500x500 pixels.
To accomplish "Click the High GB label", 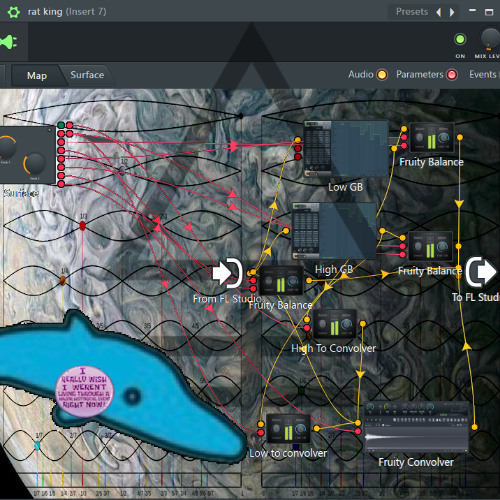I will pos(334,269).
